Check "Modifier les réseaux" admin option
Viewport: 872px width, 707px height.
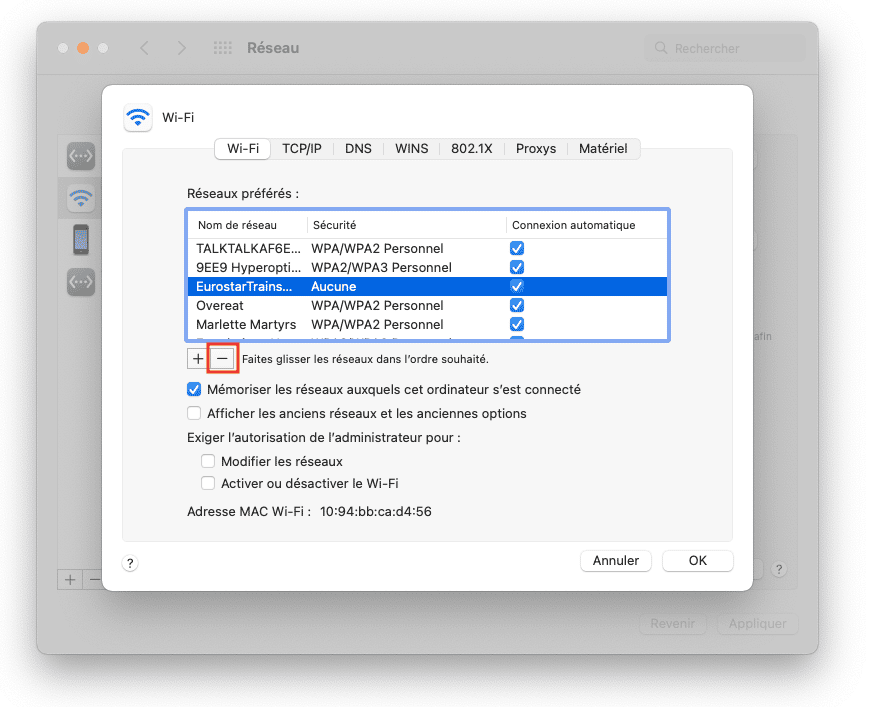click(x=208, y=461)
